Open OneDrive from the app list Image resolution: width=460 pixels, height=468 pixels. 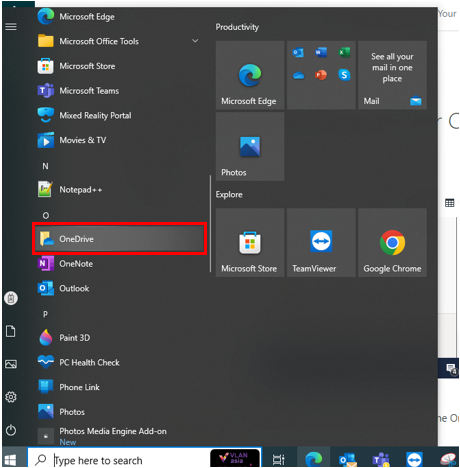tap(119, 239)
